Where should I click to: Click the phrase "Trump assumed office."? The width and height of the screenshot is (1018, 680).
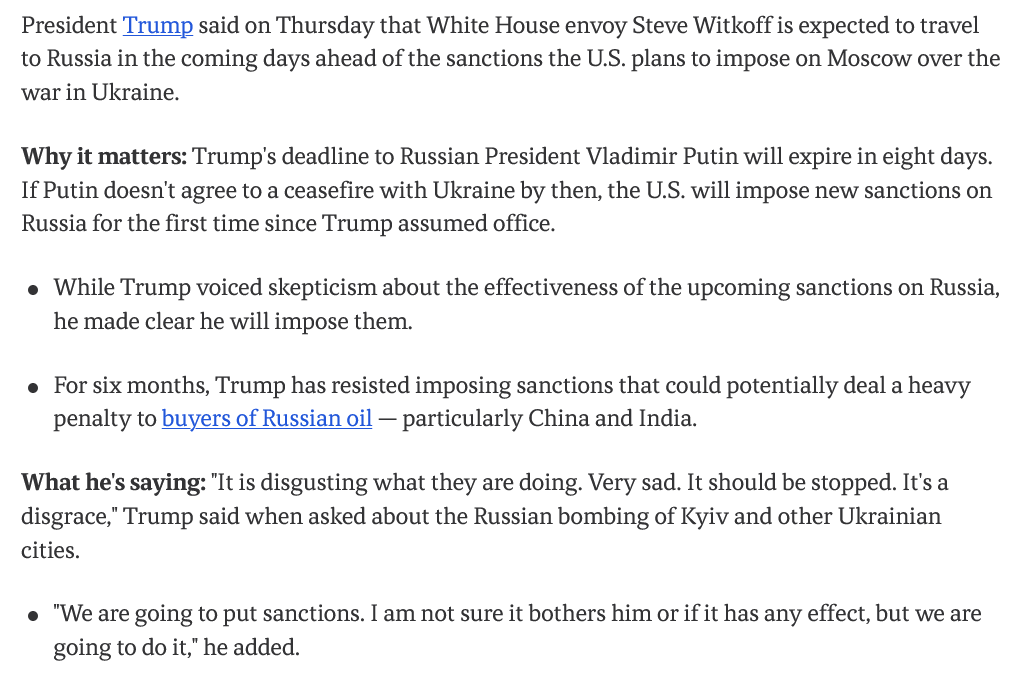tap(438, 223)
